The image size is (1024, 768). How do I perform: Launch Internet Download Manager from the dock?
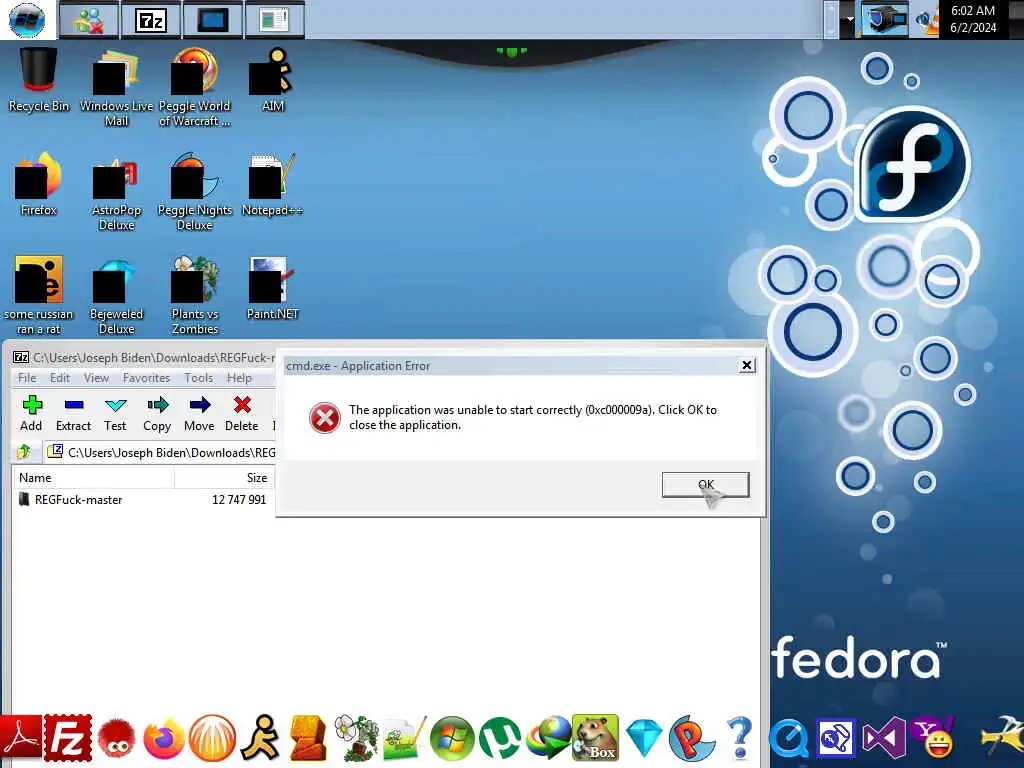point(548,739)
